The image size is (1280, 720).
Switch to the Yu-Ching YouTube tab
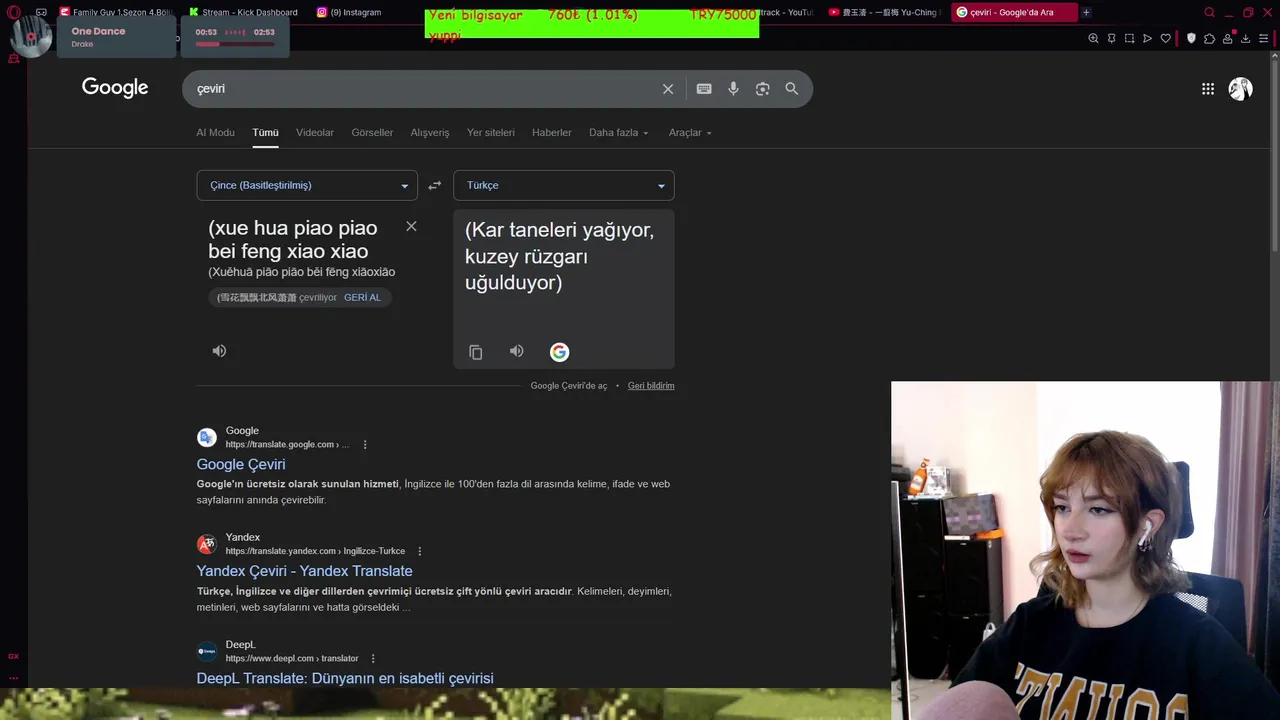pos(886,12)
